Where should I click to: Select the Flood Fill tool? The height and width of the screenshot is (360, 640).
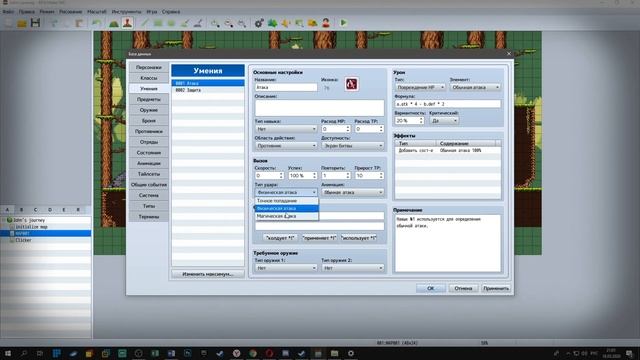(x=184, y=23)
